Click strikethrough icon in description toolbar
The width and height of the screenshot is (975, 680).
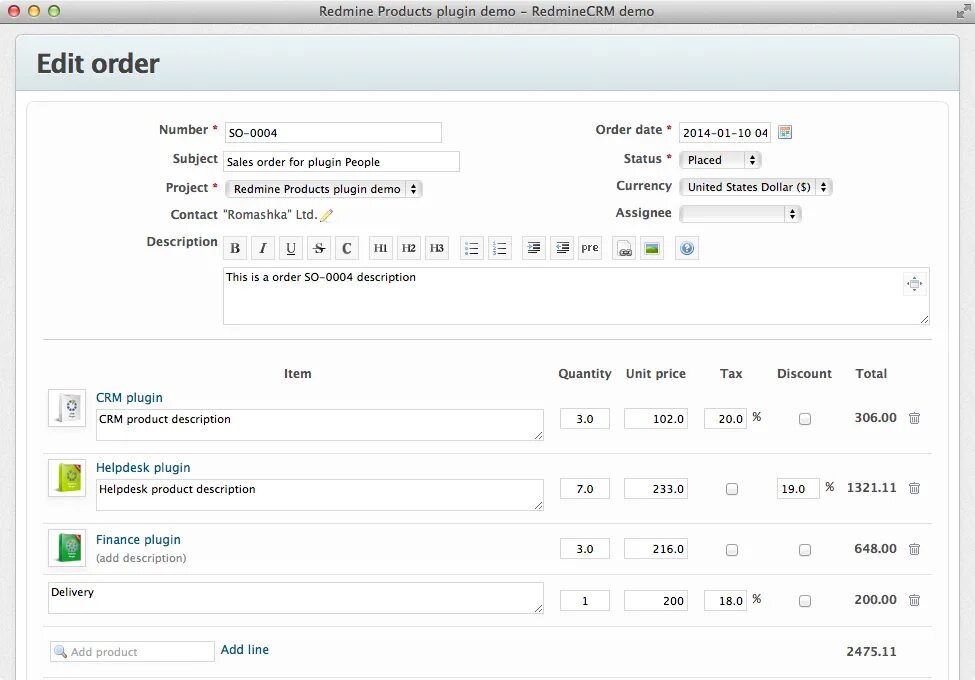[318, 247]
